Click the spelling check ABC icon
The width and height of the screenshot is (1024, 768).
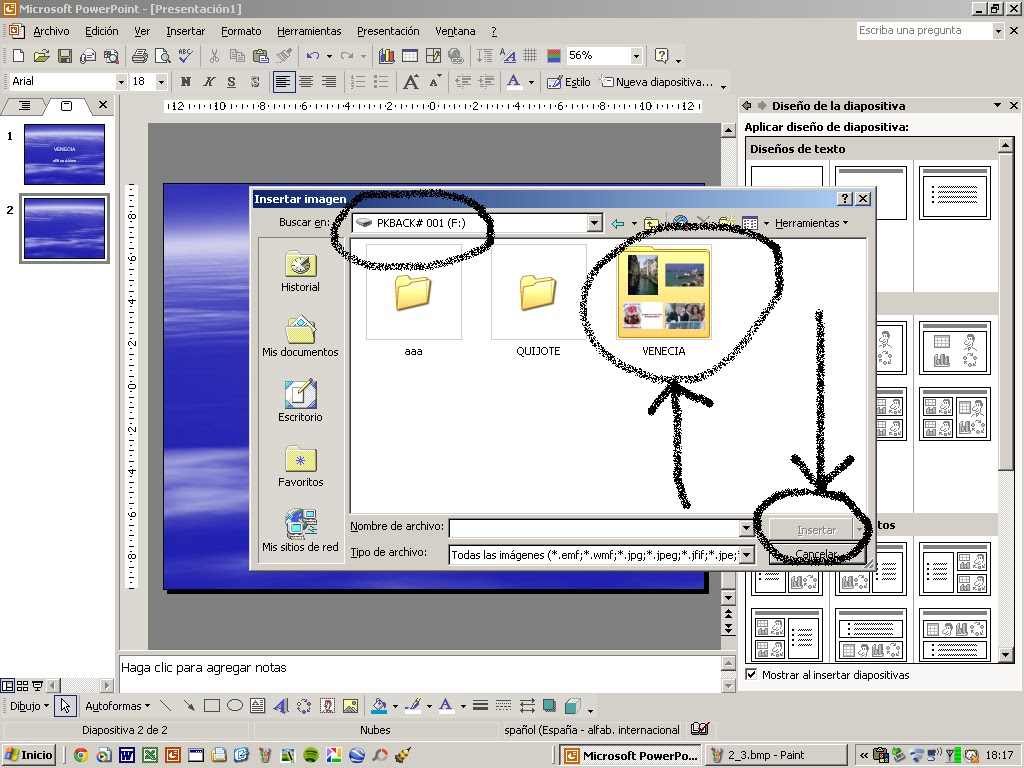[186, 56]
